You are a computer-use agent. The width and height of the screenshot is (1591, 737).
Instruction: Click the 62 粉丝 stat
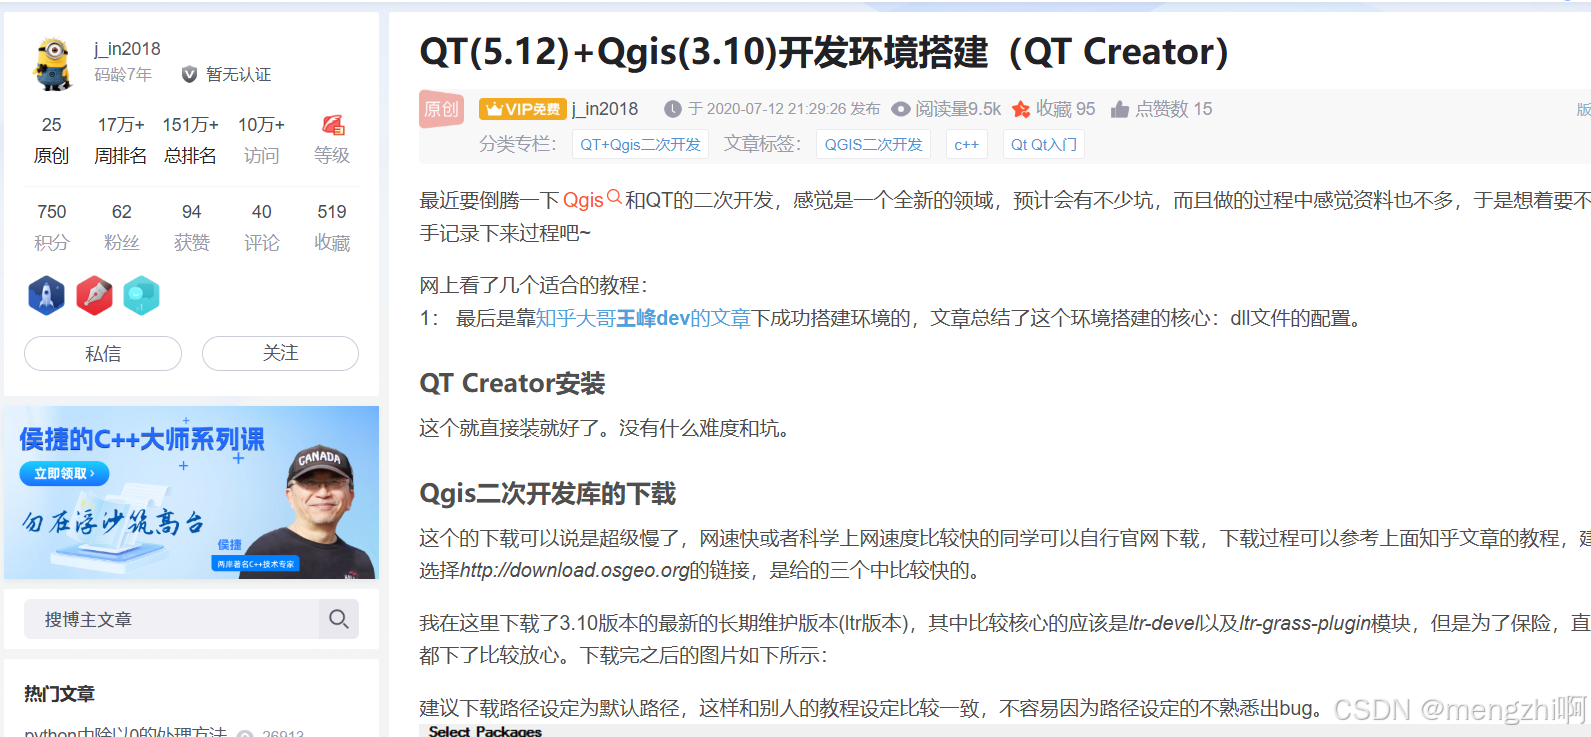pyautogui.click(x=122, y=227)
